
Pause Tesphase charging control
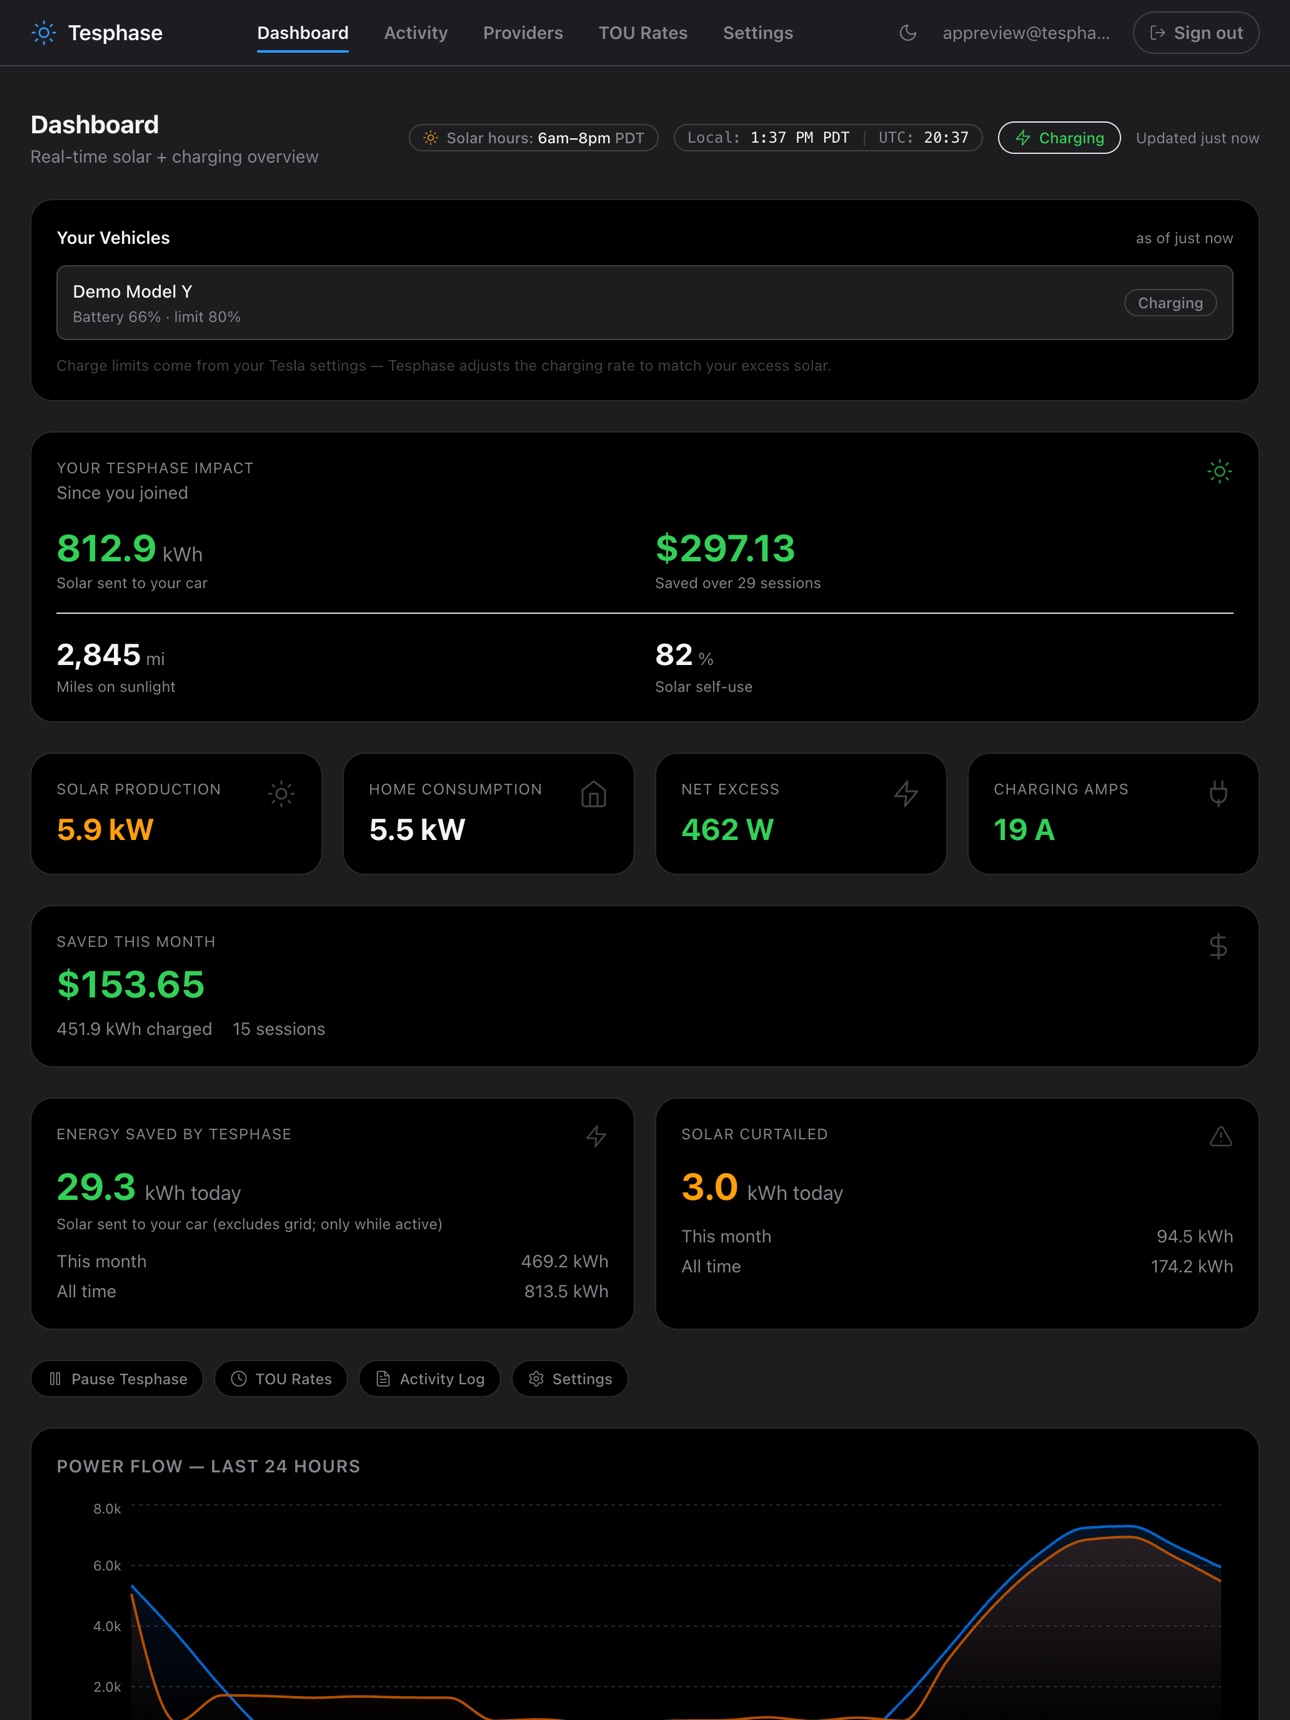coord(117,1379)
